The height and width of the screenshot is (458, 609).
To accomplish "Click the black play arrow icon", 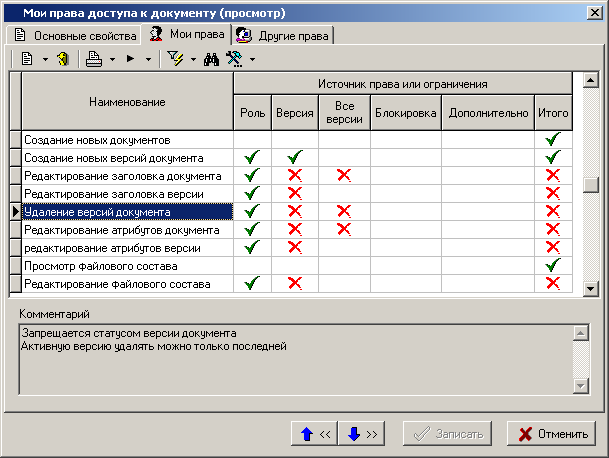I will pos(130,60).
